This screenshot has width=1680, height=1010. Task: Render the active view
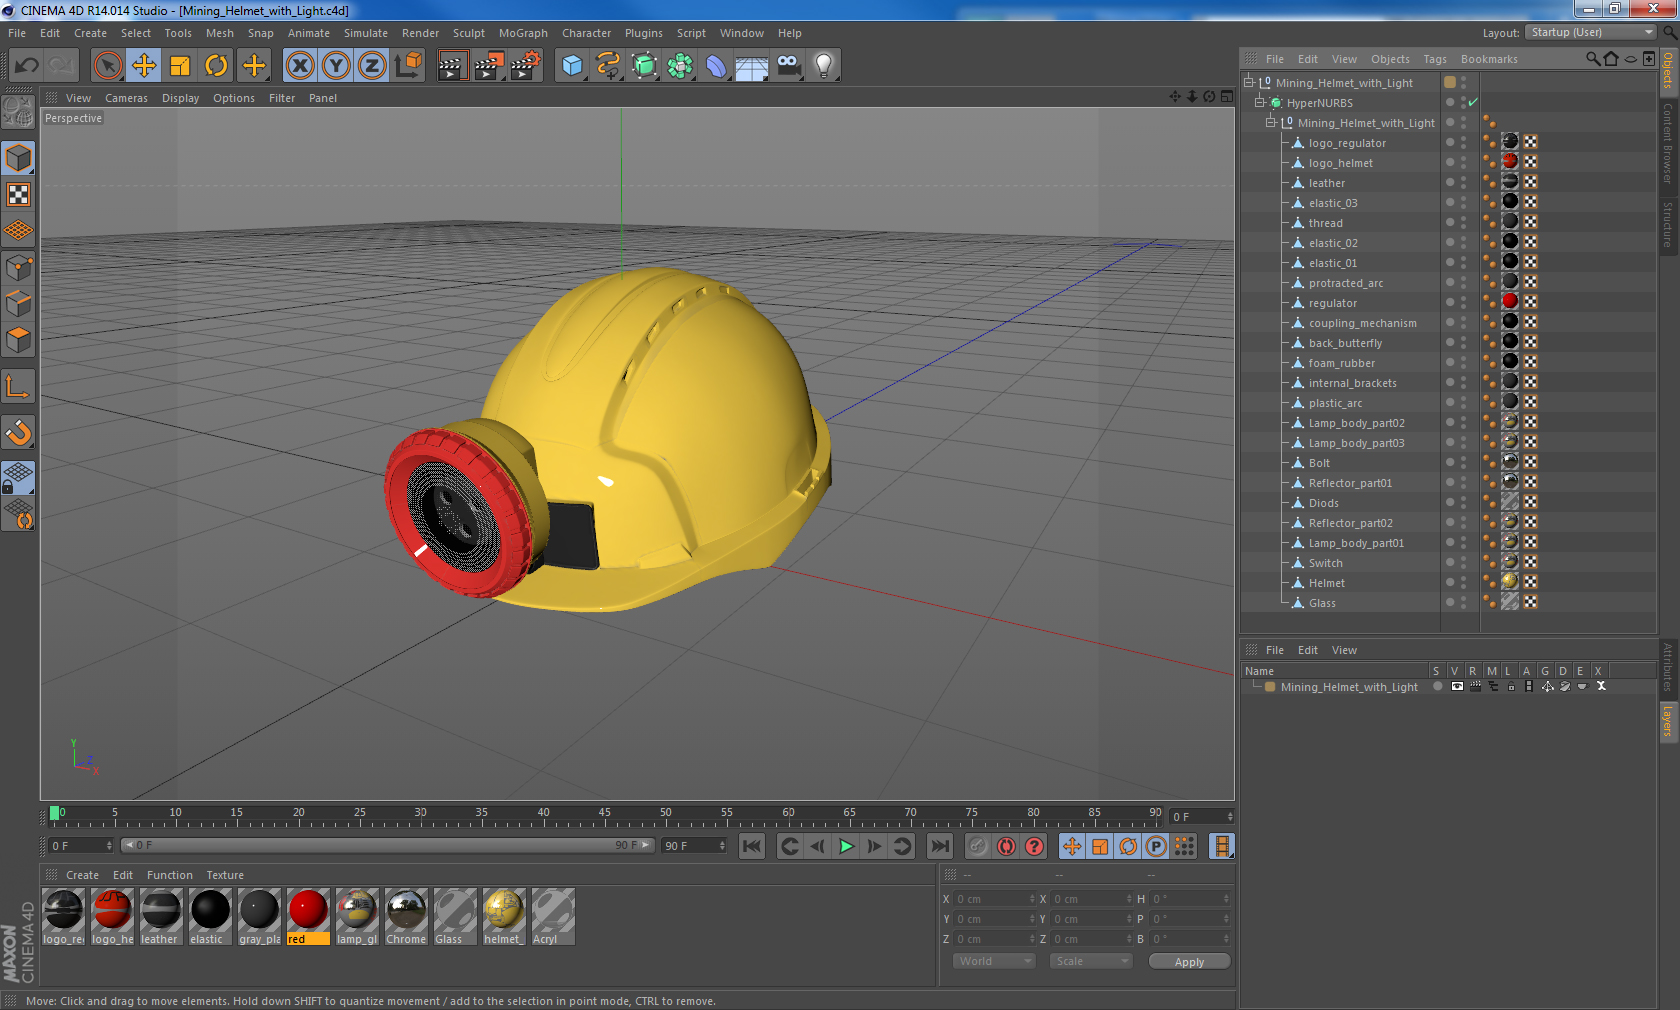[452, 66]
